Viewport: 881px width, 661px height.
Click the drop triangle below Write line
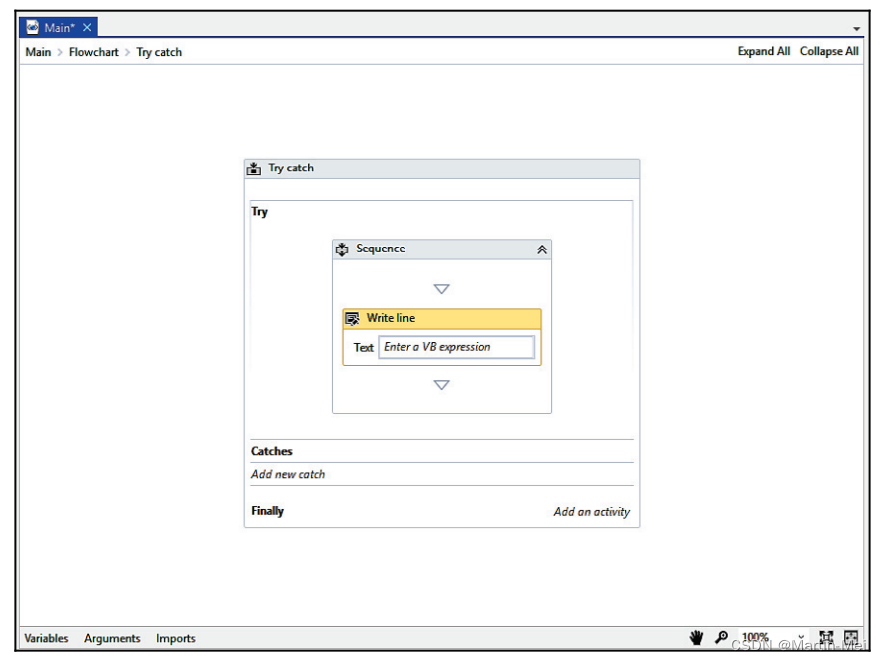pos(442,384)
